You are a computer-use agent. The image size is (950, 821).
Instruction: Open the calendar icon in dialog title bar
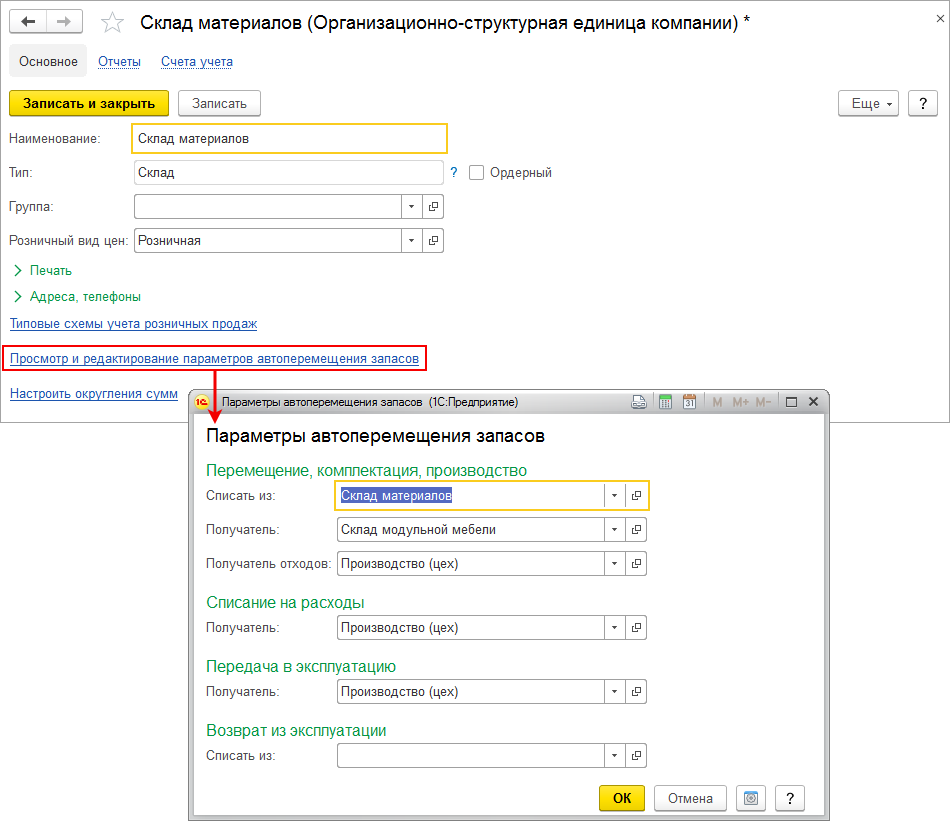(689, 402)
